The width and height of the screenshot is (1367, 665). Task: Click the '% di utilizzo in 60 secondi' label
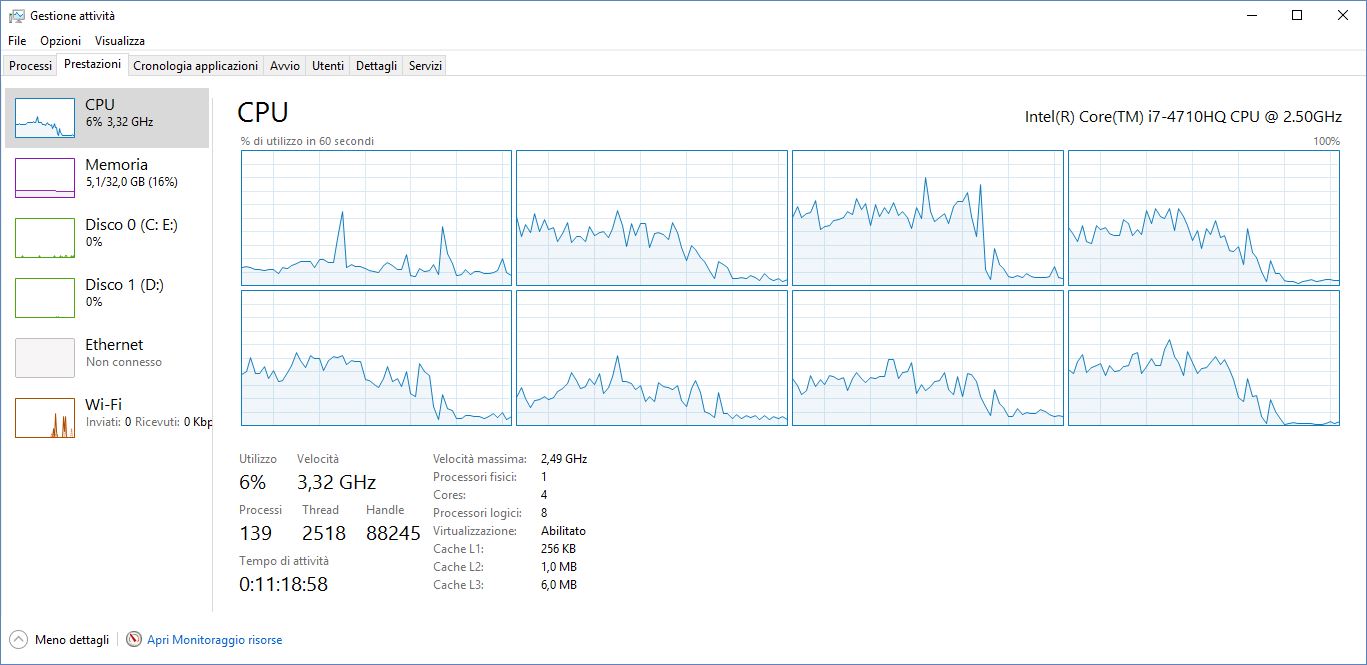coord(307,141)
